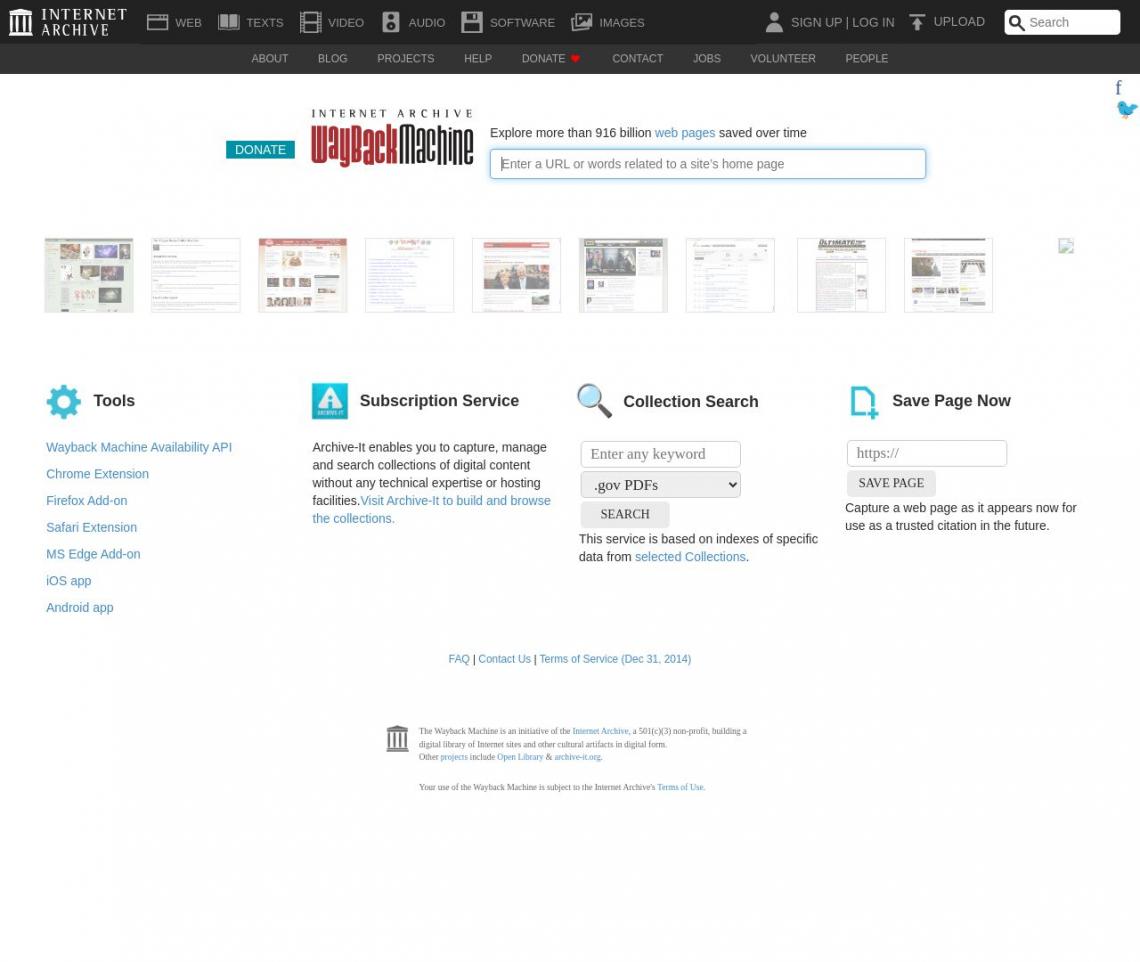Open the Firefox Add-on link
Viewport: 1140px width, 962px height.
87,501
